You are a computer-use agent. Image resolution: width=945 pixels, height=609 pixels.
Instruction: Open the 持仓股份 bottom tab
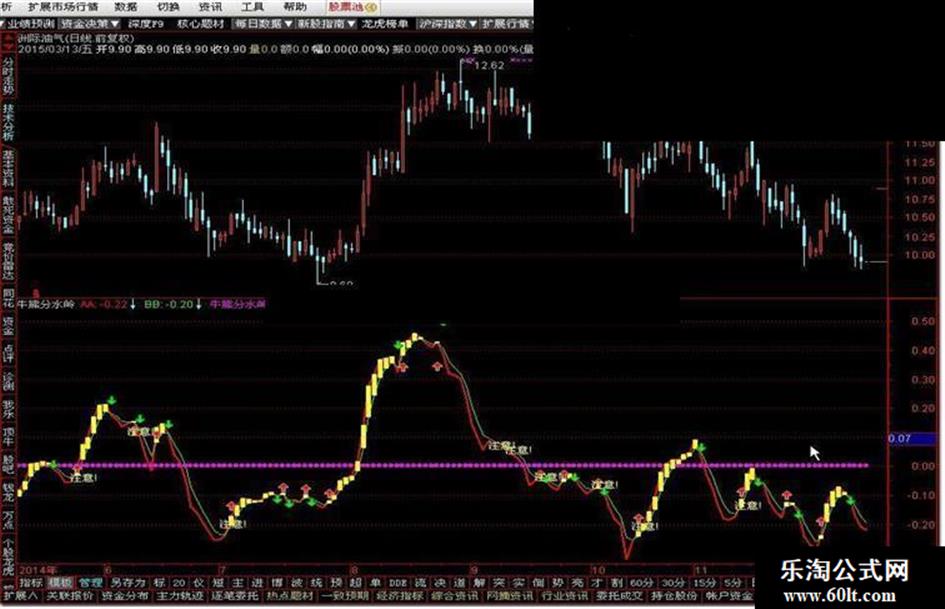point(674,596)
